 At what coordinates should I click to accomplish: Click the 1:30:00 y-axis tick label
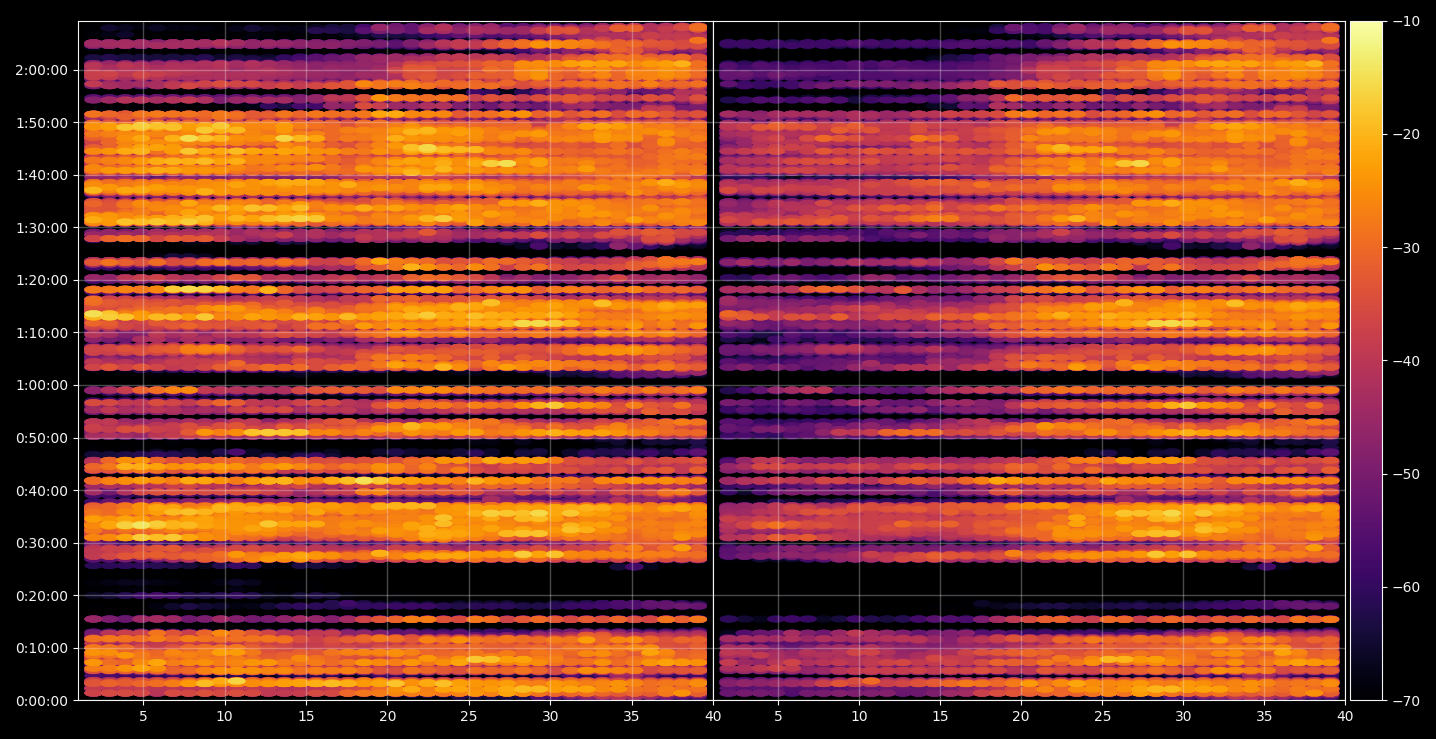42,228
